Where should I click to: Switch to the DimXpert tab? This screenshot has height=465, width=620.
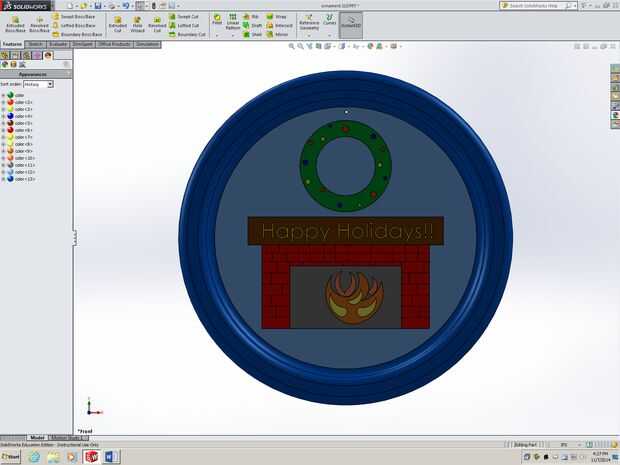[83, 44]
